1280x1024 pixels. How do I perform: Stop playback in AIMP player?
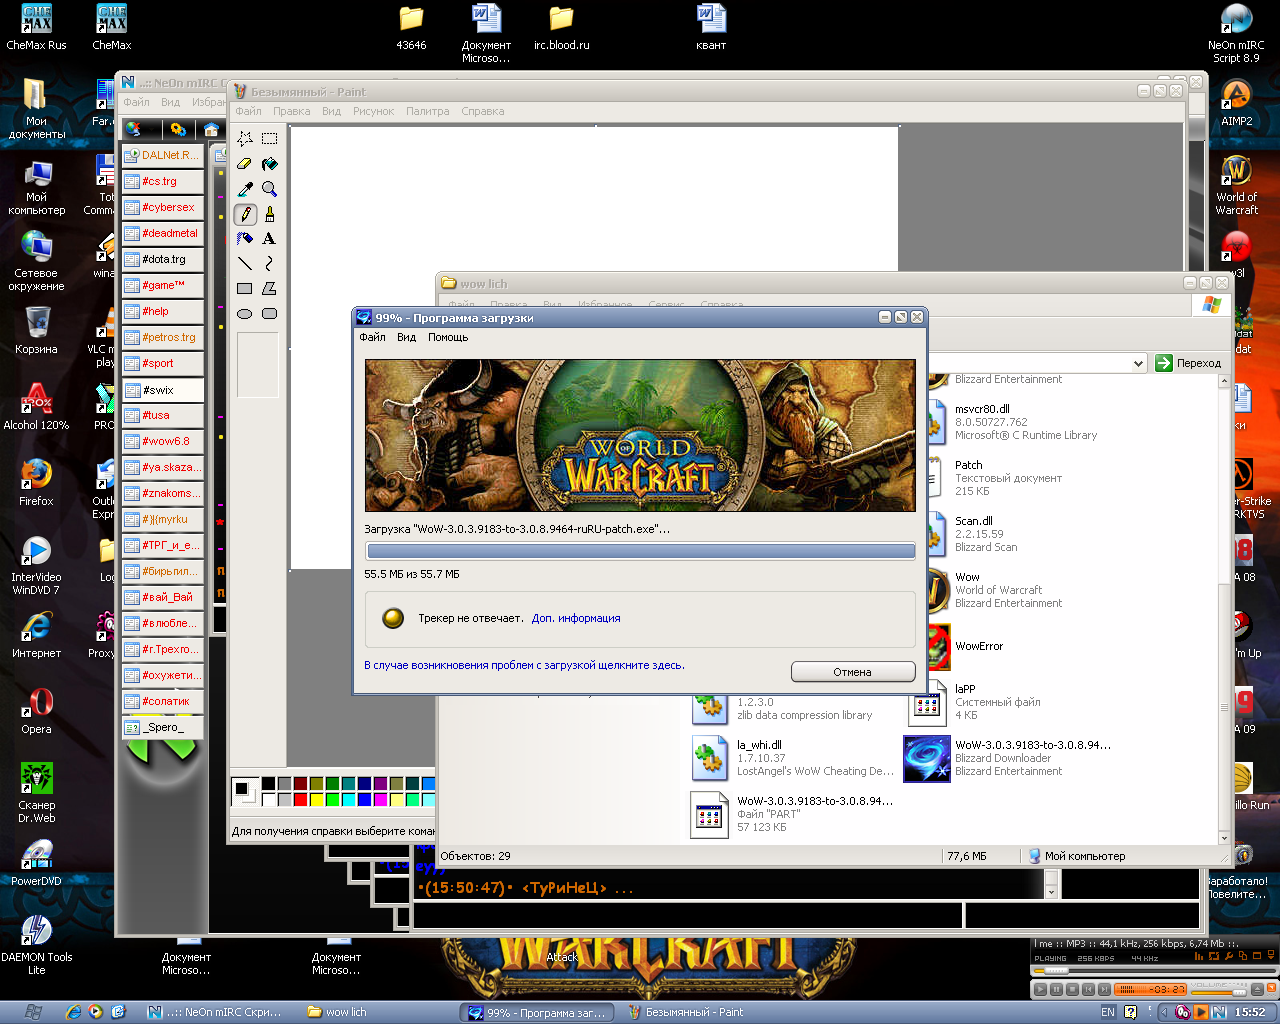pos(1072,989)
